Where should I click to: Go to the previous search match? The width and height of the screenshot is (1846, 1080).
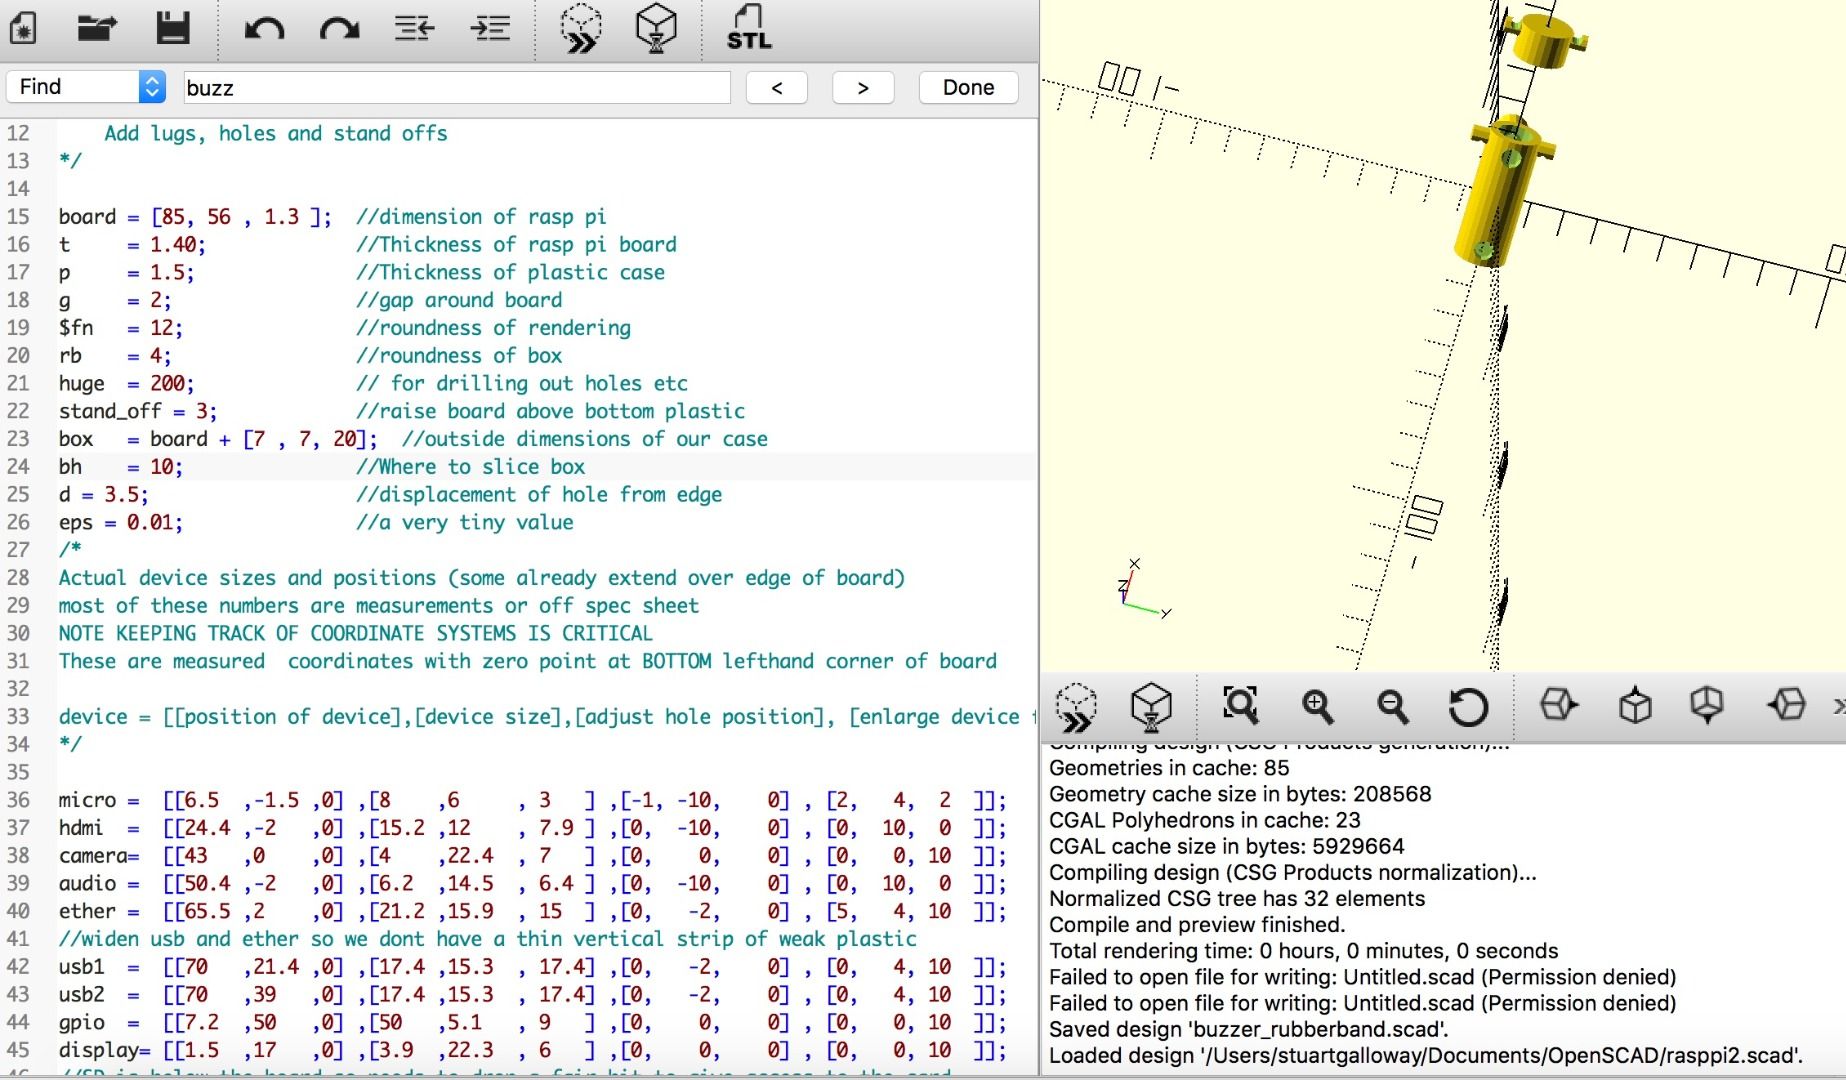coord(777,87)
